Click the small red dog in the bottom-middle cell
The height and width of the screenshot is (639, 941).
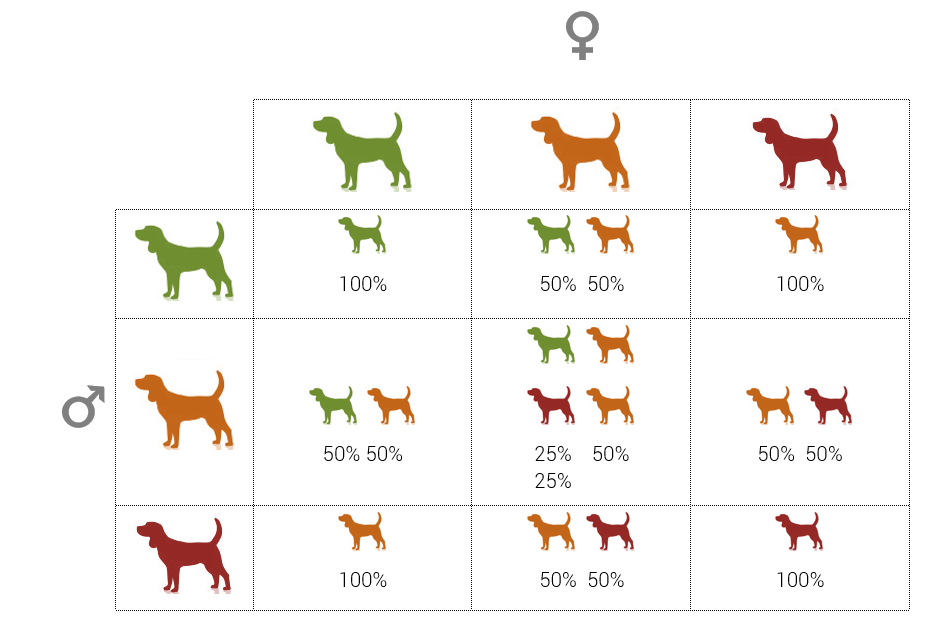(x=610, y=531)
